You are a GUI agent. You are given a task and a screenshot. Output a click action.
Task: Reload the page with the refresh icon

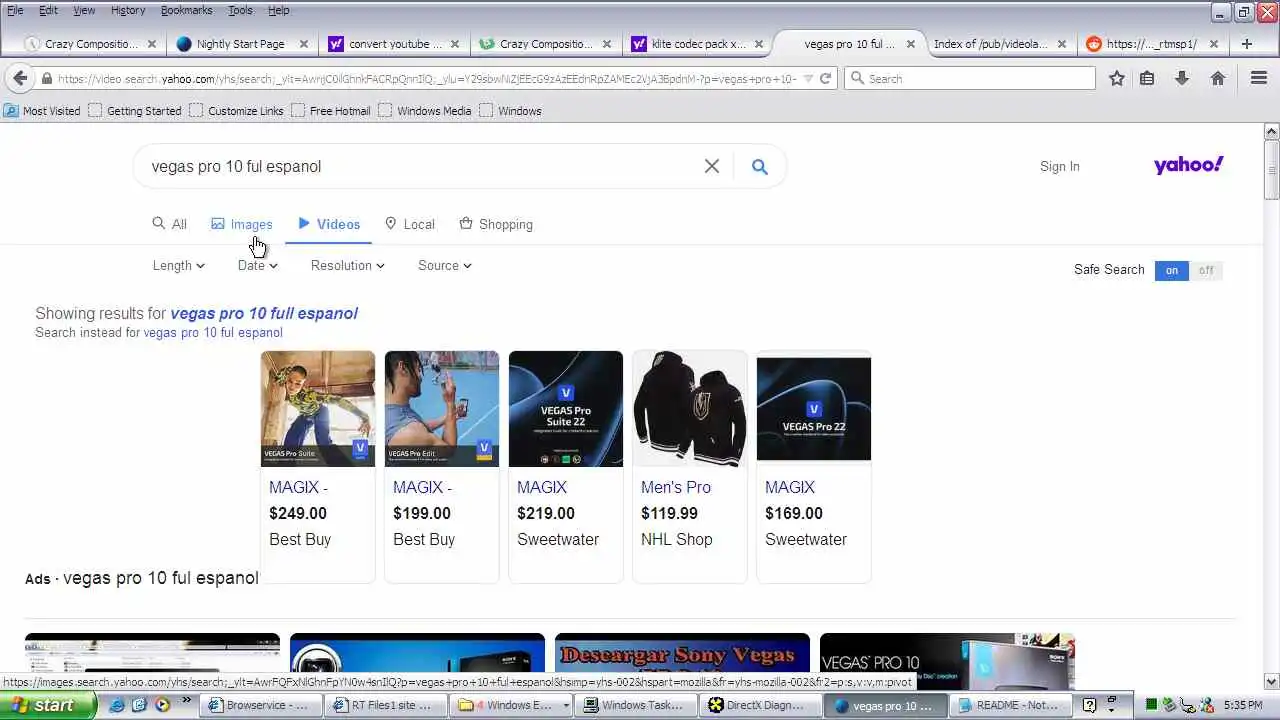(x=825, y=78)
